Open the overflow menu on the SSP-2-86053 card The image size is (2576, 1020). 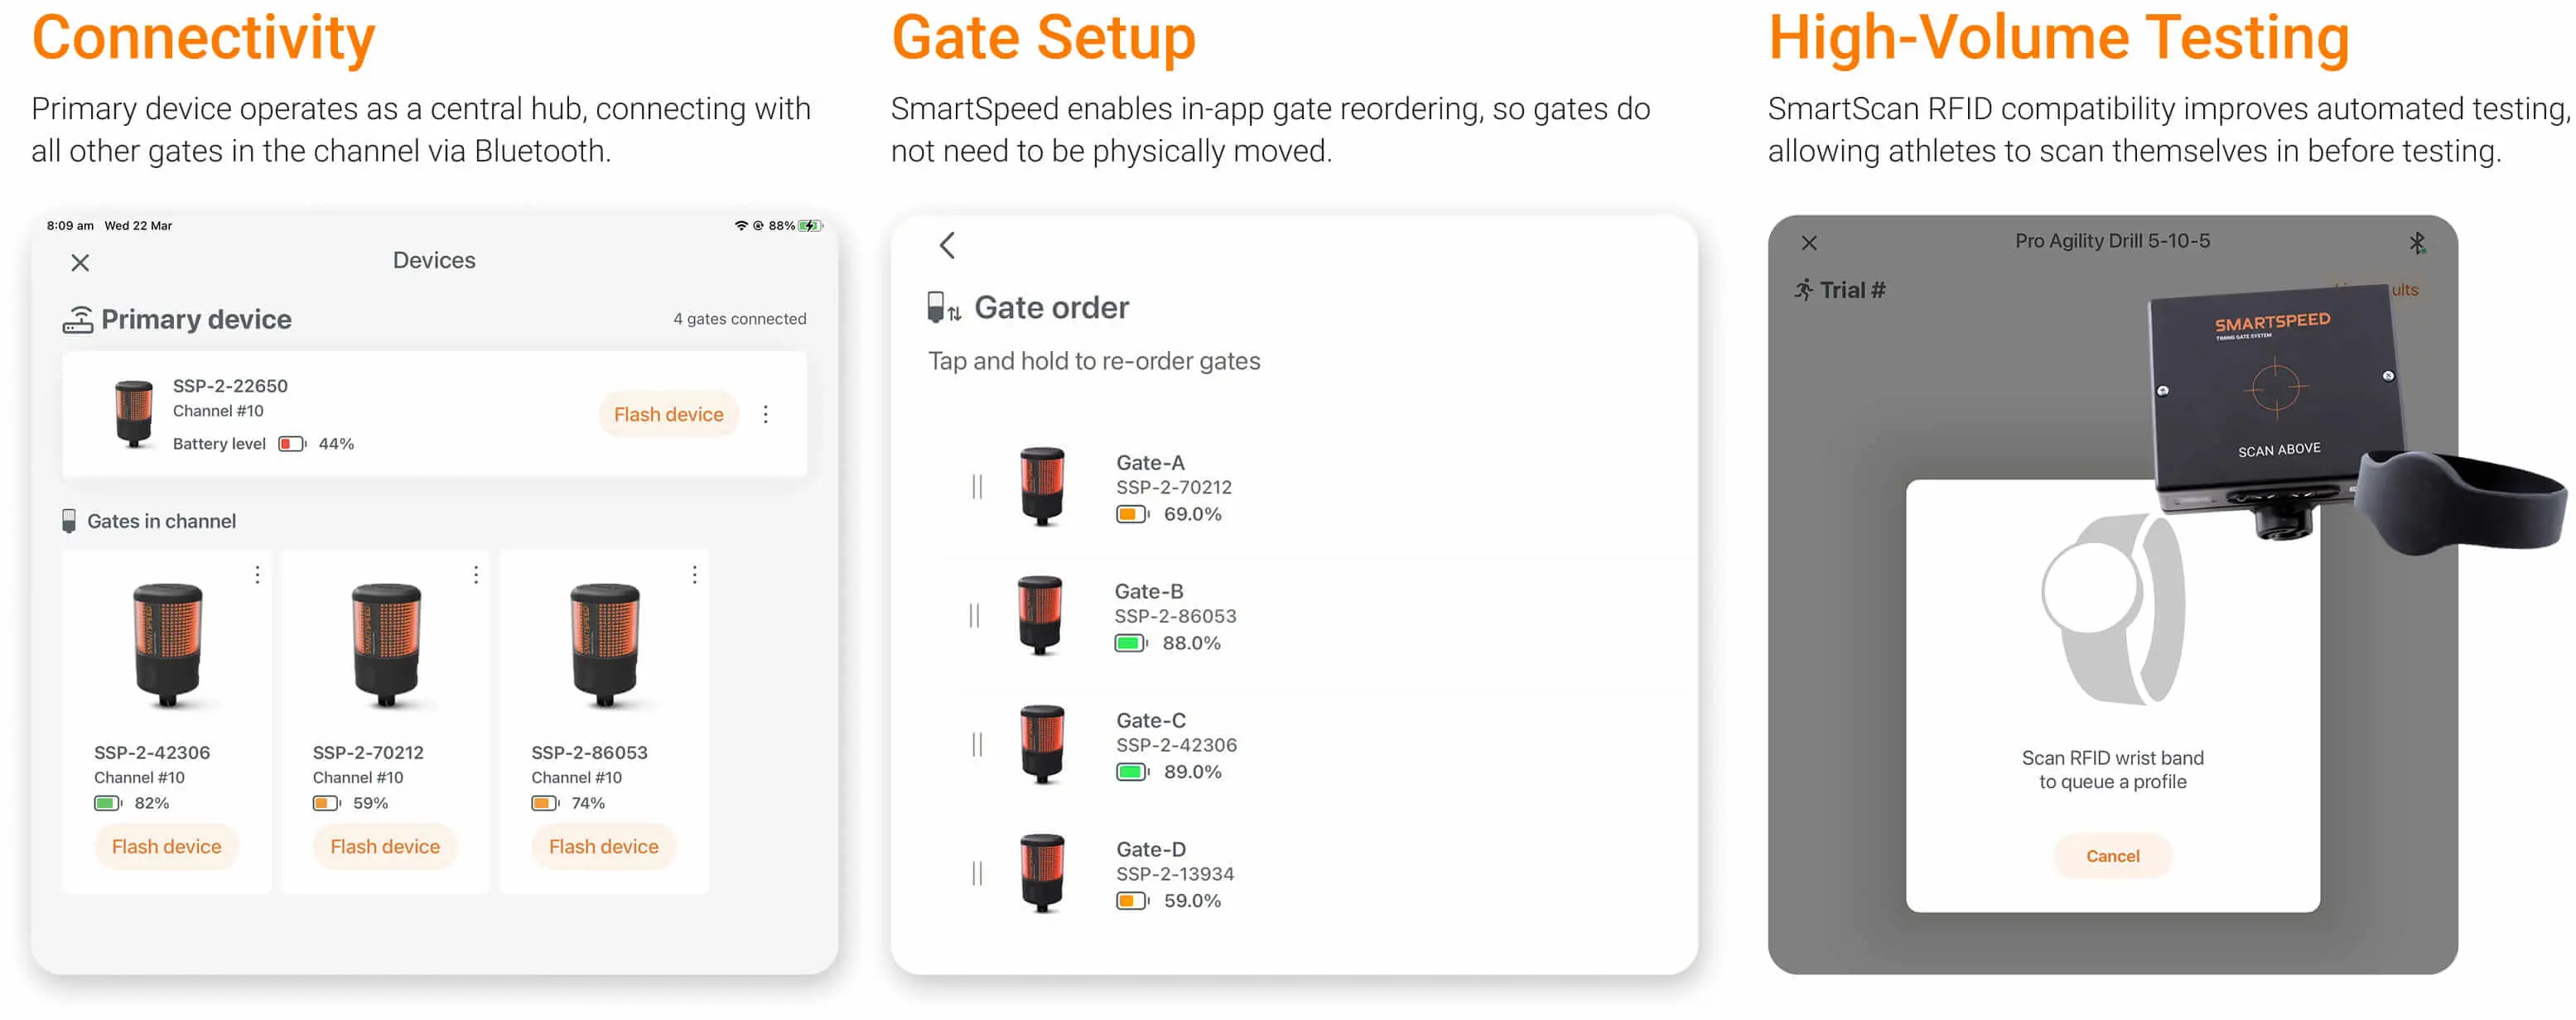tap(695, 574)
